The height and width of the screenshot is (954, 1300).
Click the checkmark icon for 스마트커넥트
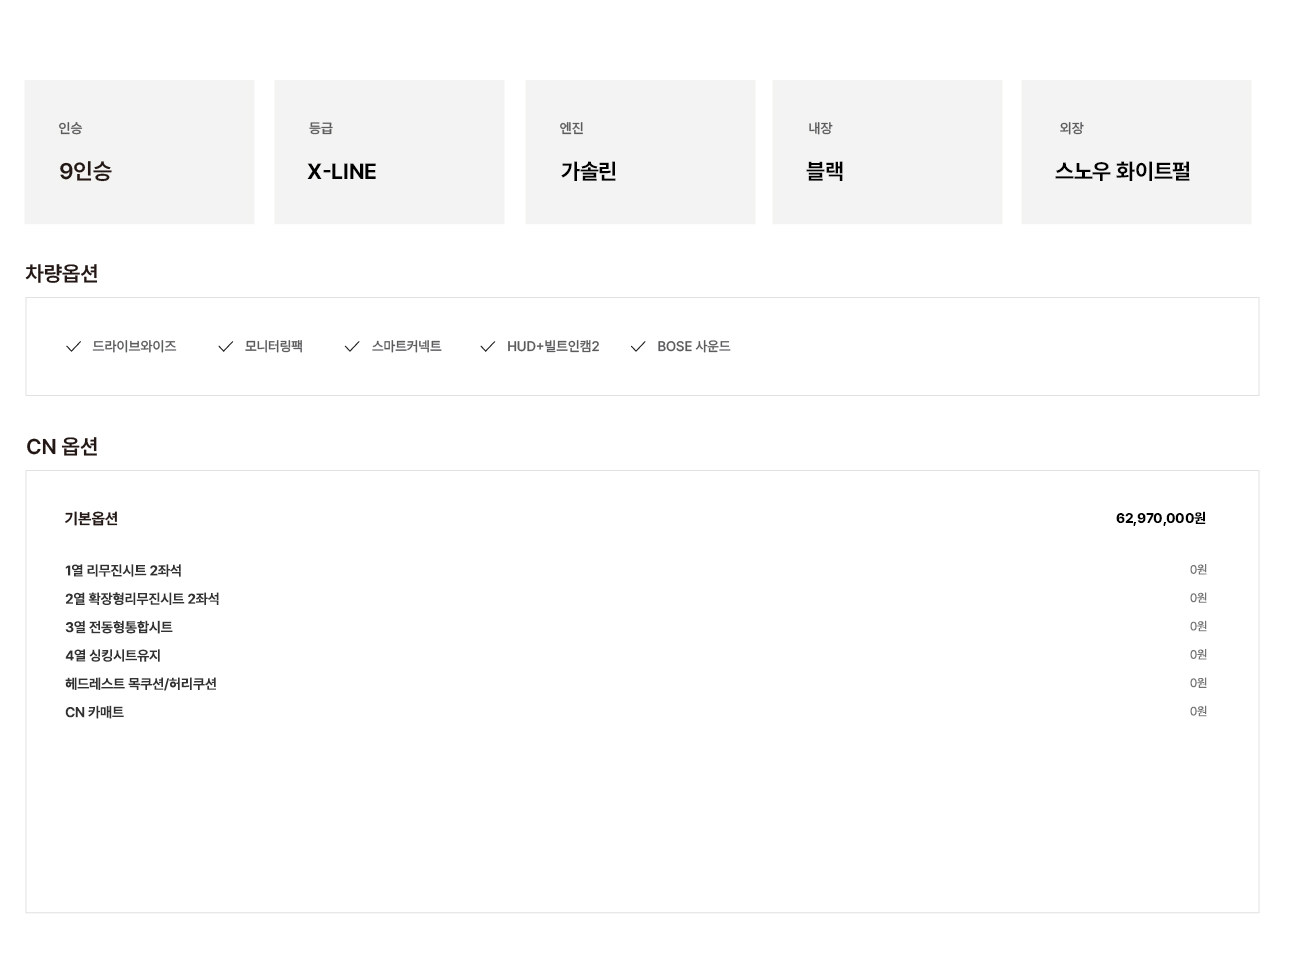(352, 347)
